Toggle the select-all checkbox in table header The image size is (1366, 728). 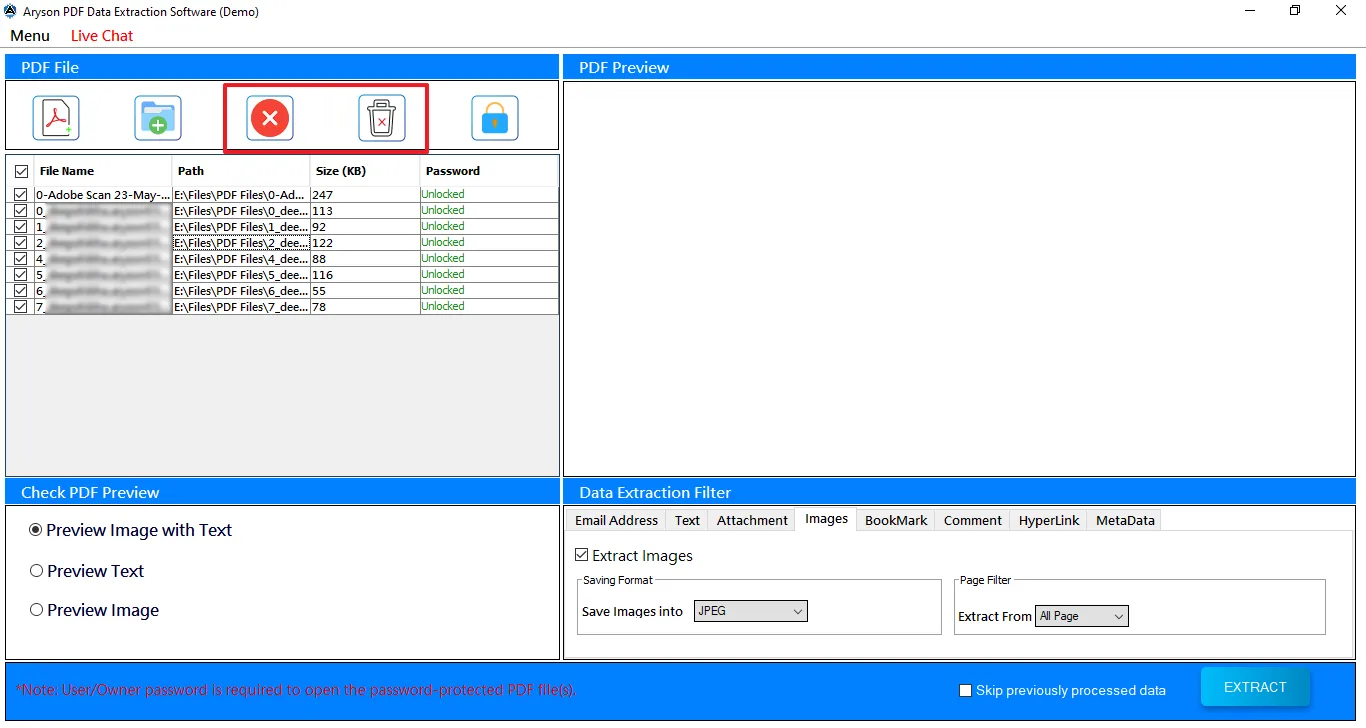pos(21,171)
